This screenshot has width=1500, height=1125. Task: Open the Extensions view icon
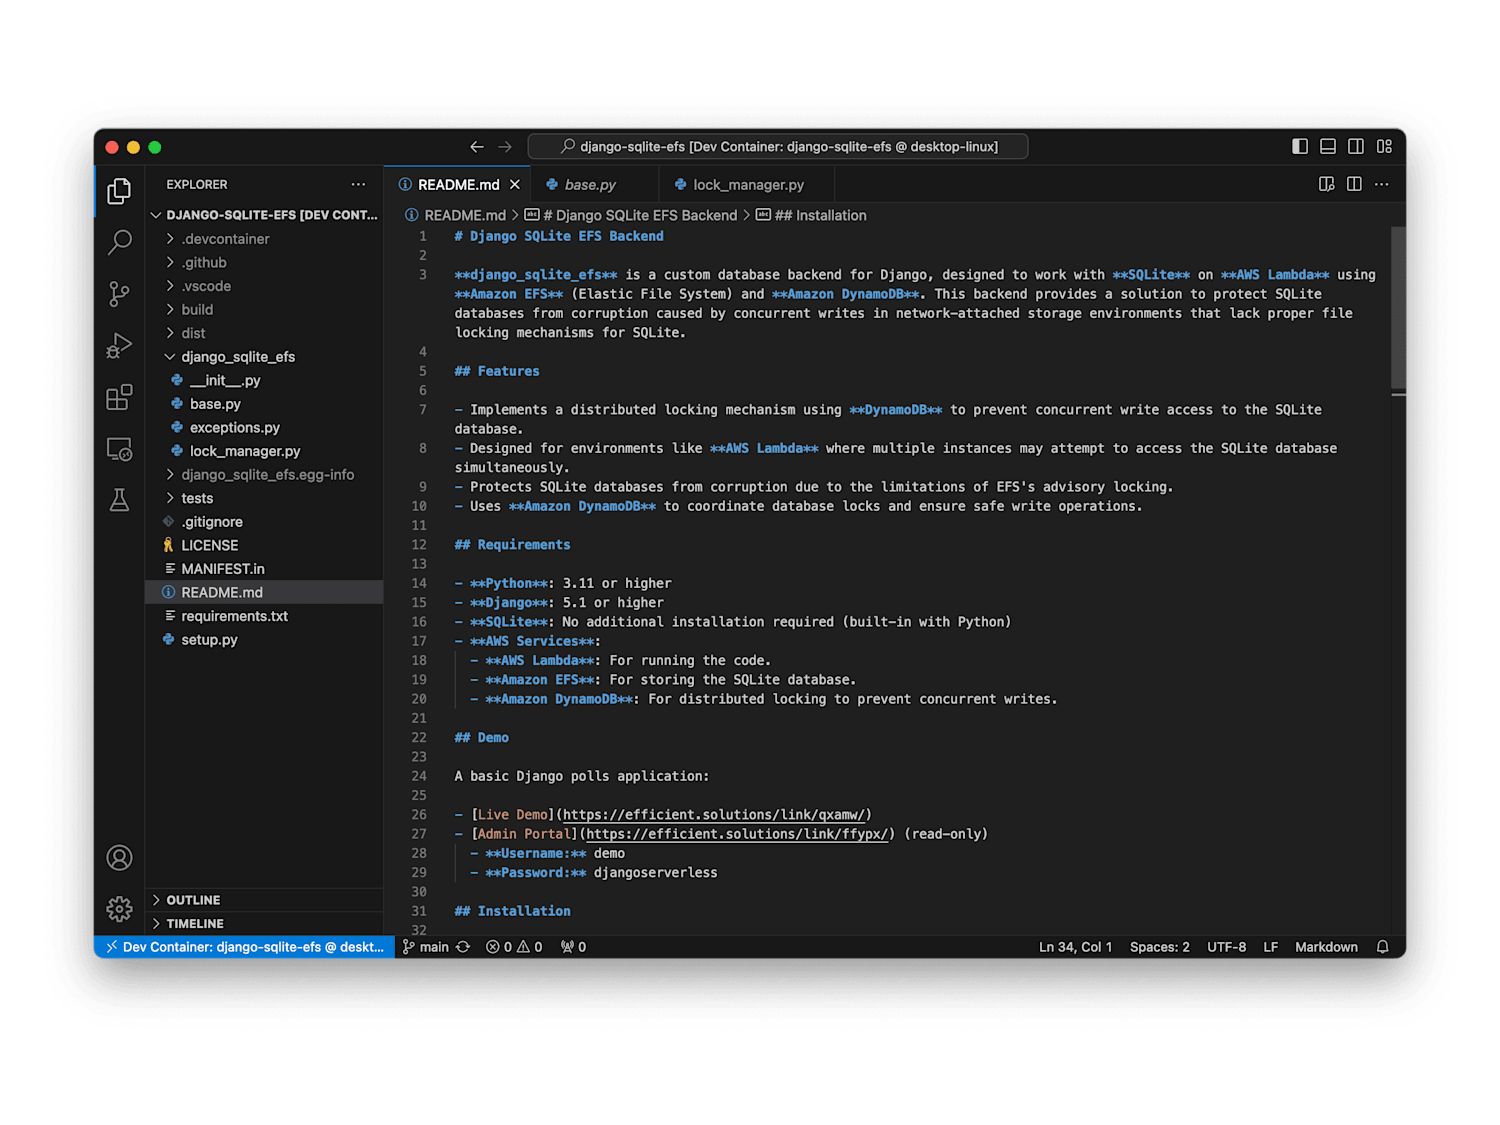point(119,397)
